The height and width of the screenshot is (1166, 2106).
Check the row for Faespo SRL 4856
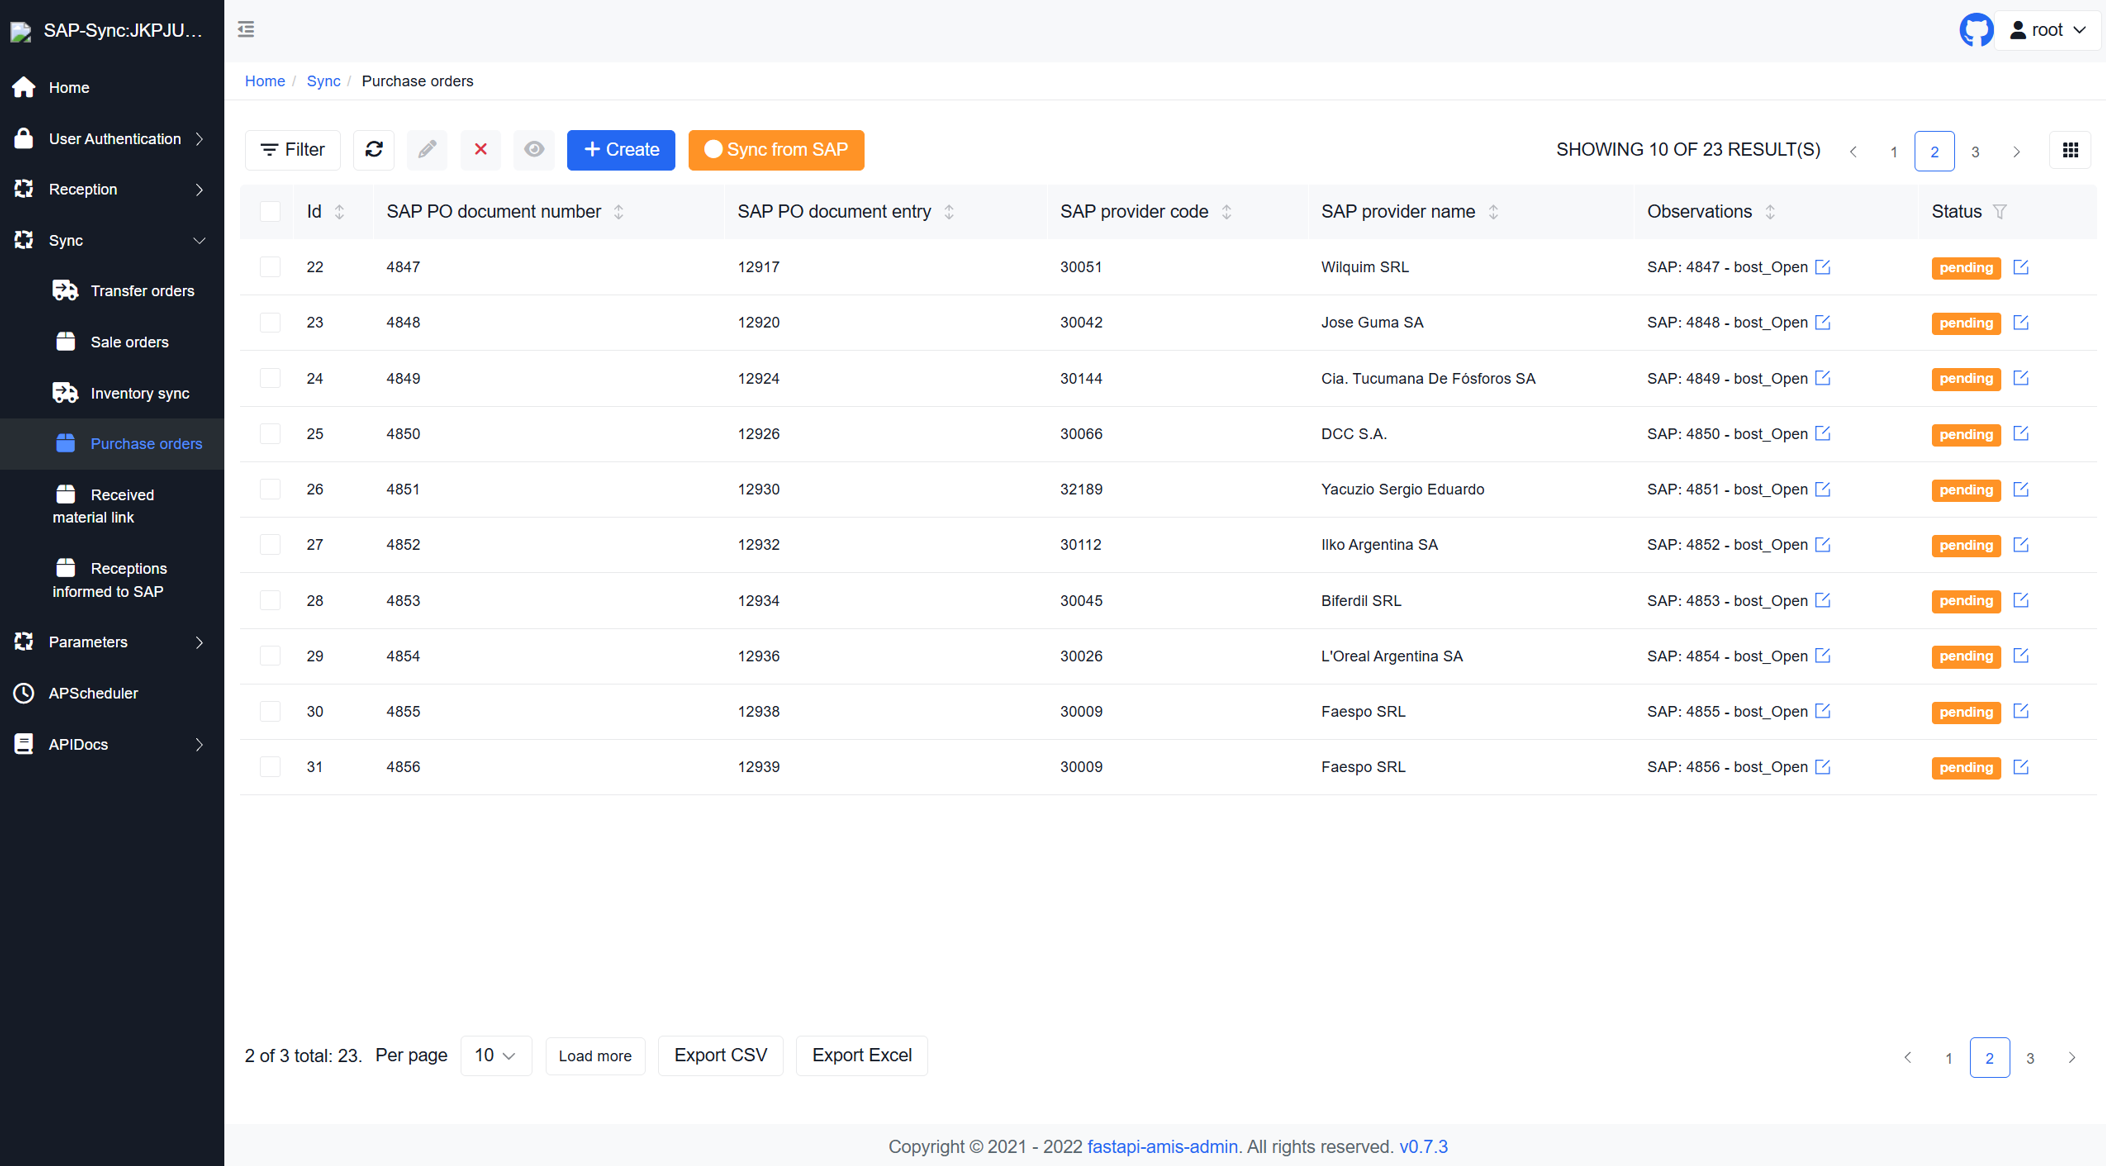click(270, 767)
